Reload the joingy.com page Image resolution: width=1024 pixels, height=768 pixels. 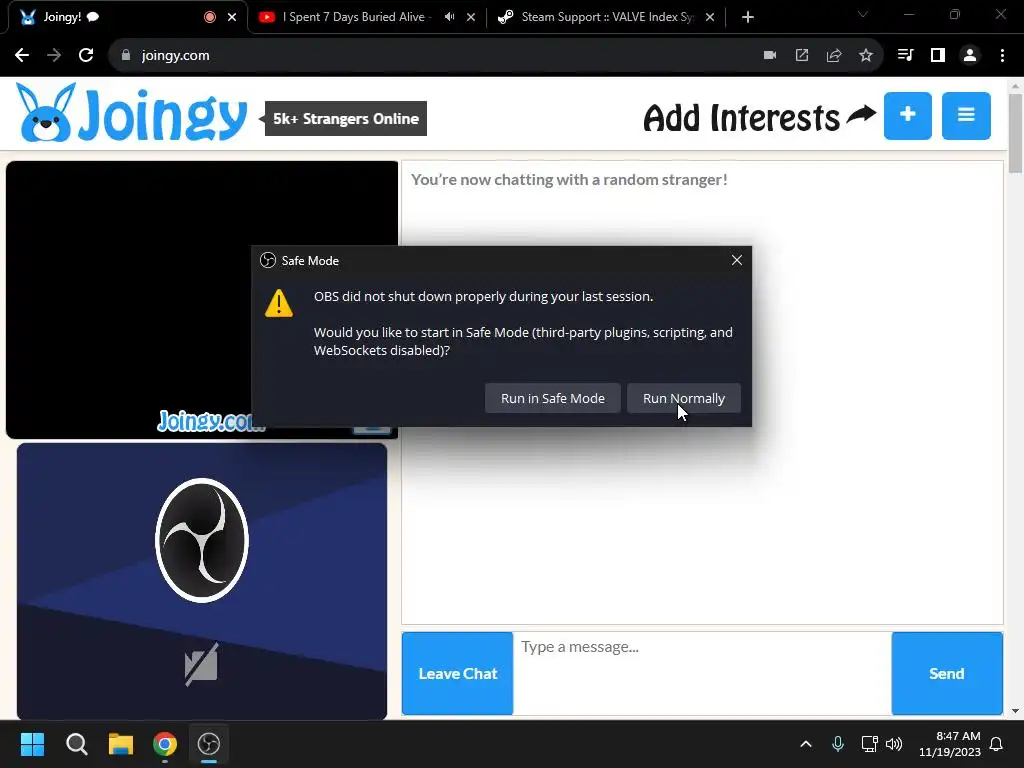(x=86, y=56)
